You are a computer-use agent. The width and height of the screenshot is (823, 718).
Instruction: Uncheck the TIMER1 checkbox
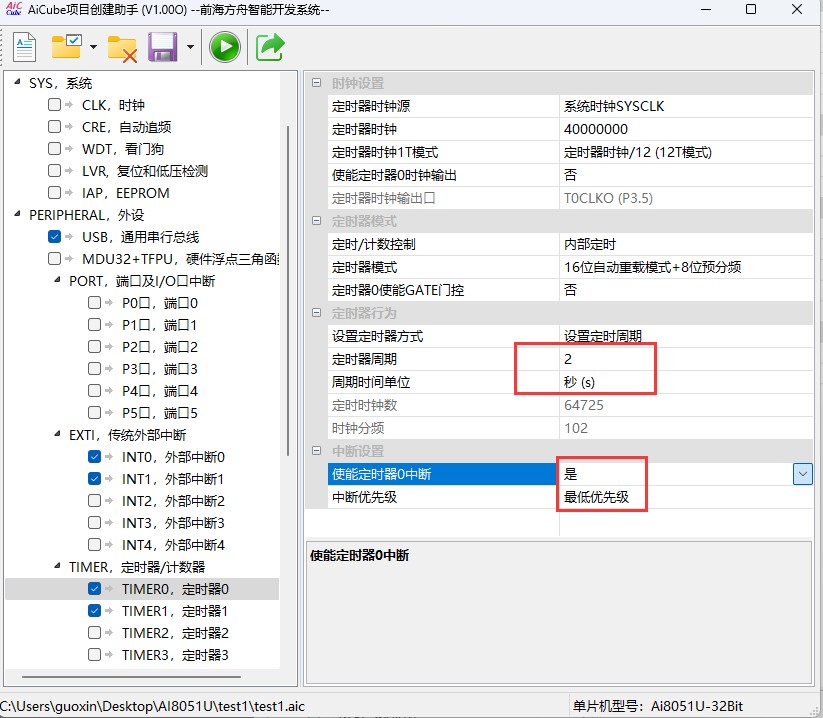pos(94,611)
